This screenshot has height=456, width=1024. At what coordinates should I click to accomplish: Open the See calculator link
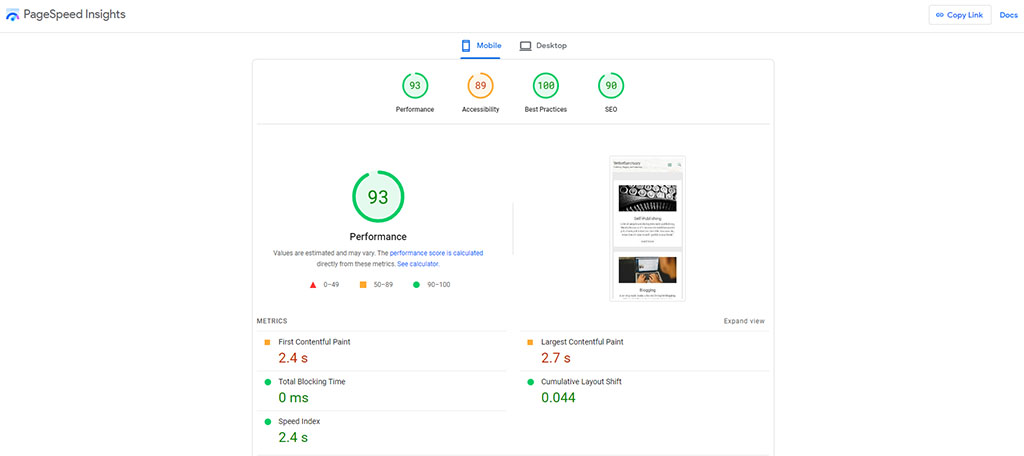(418, 264)
